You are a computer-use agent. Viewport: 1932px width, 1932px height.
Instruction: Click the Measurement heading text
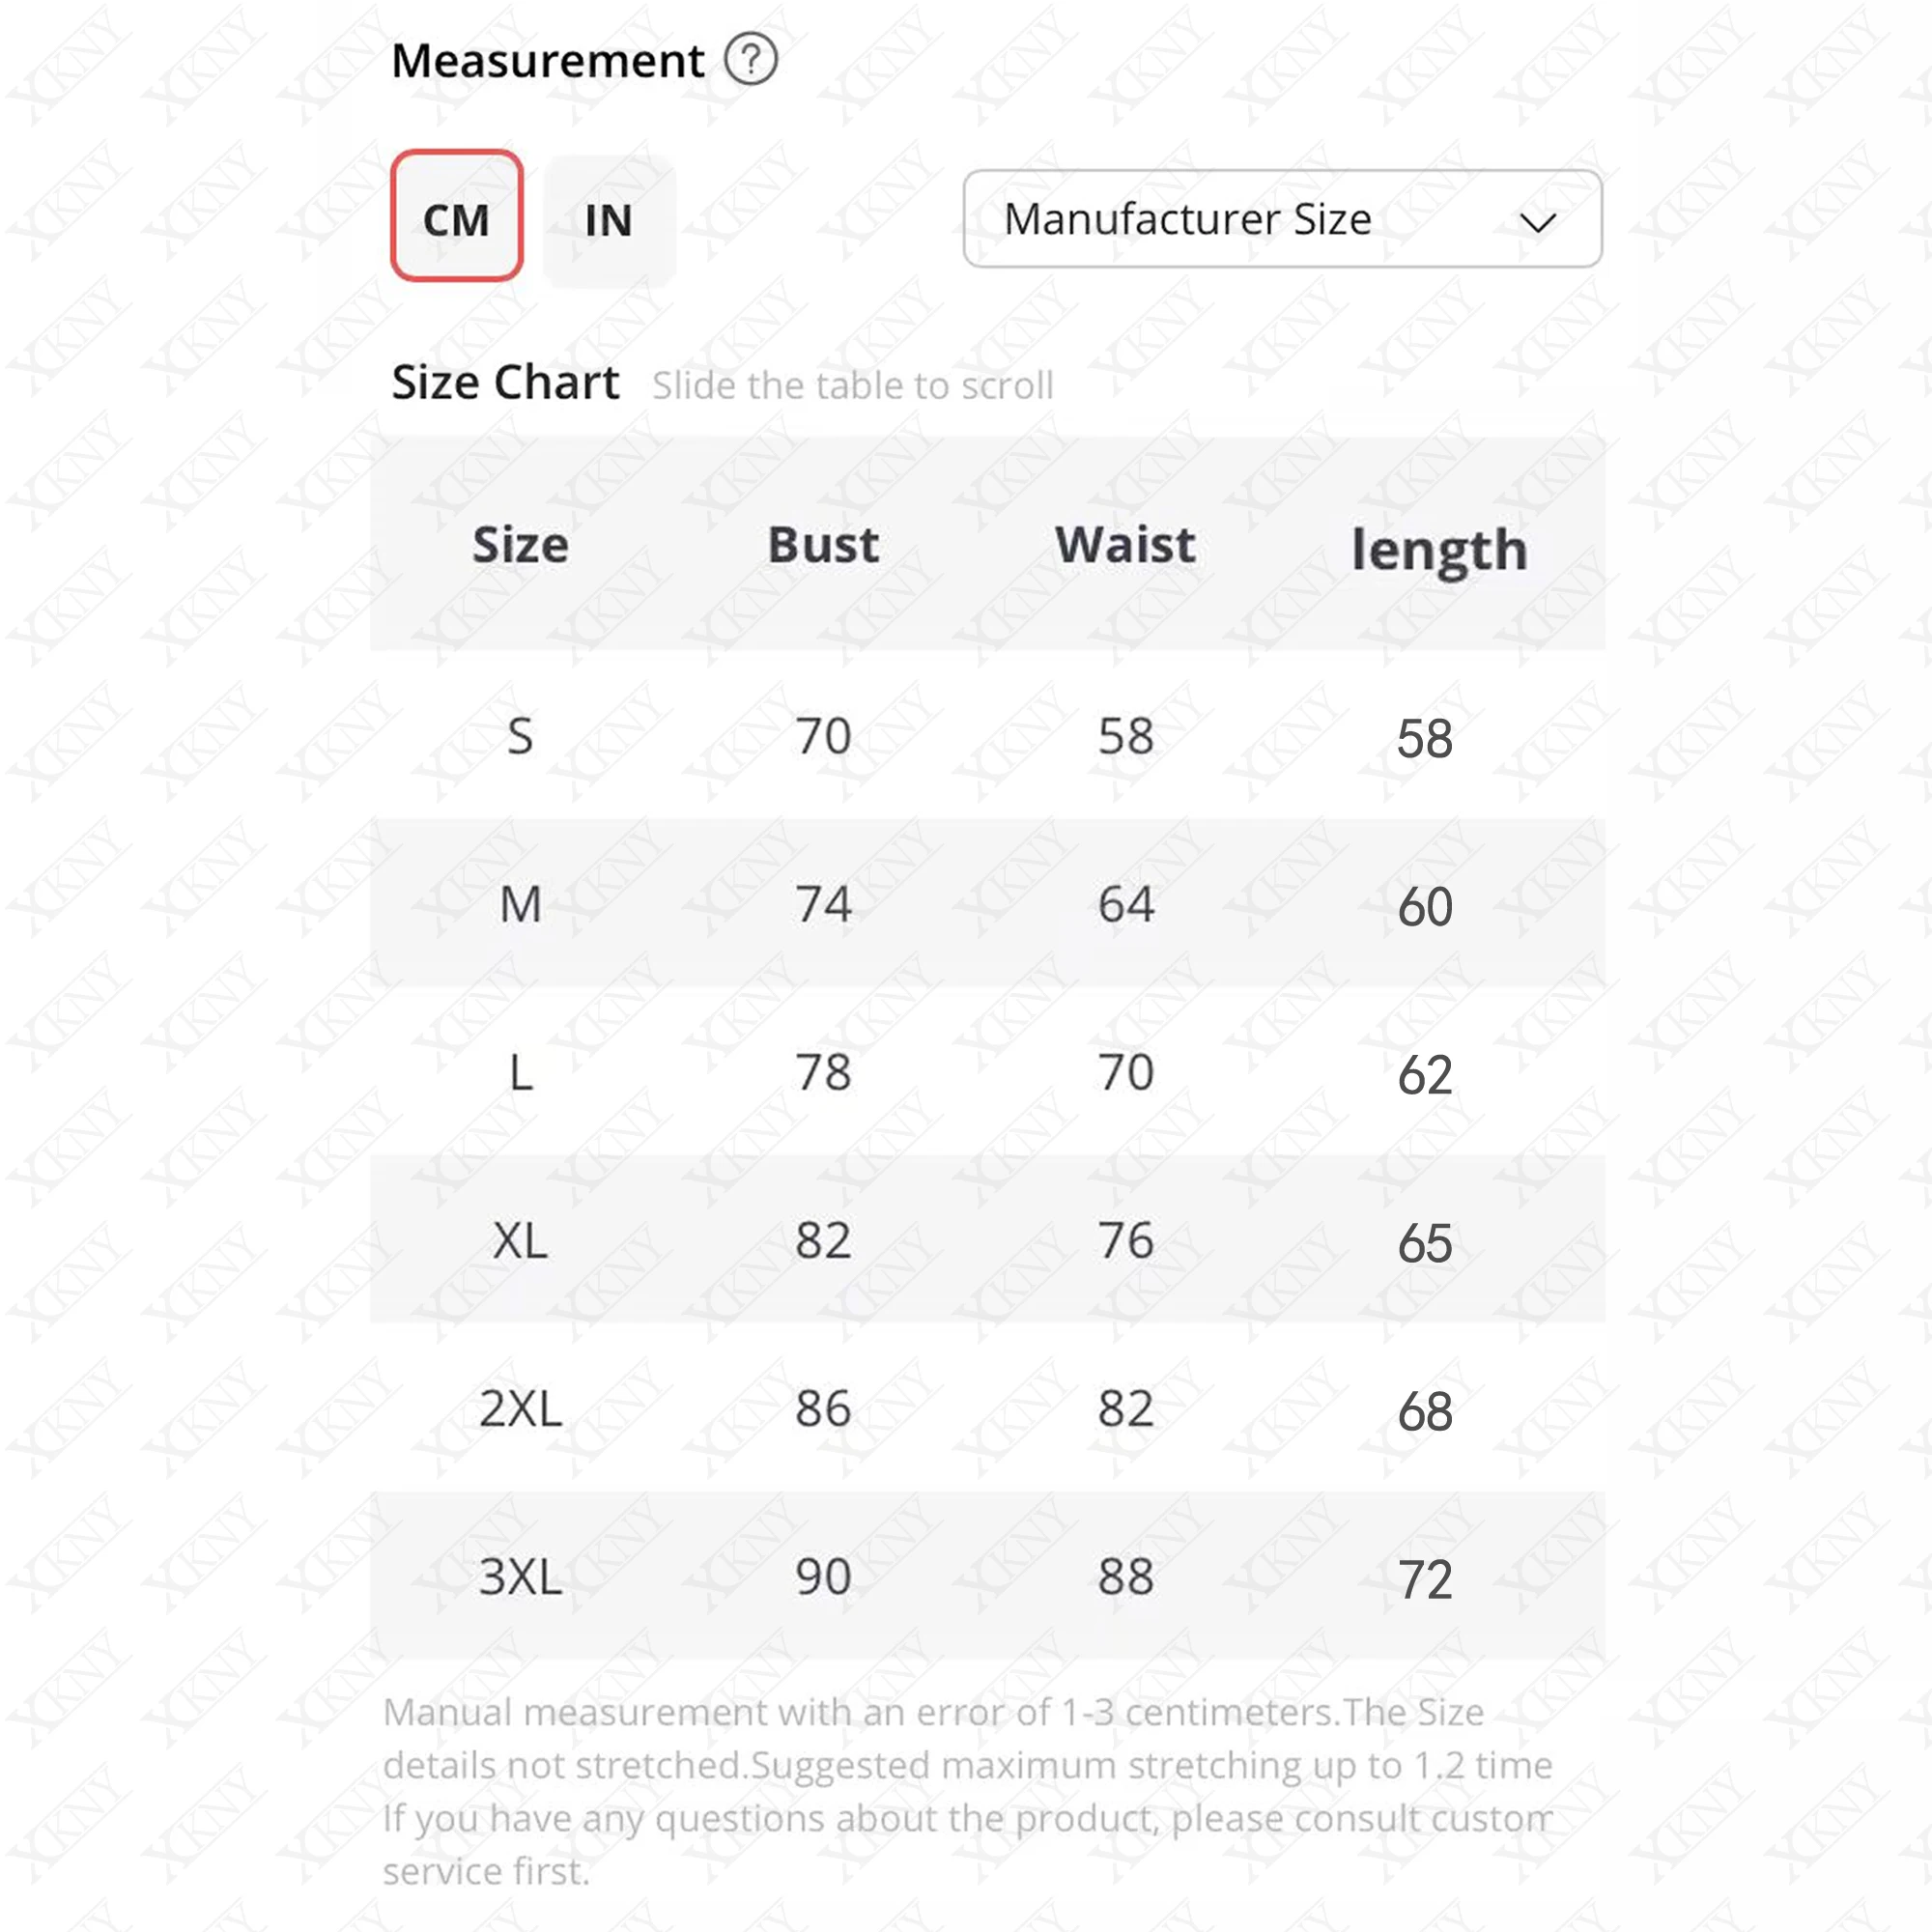[x=547, y=60]
